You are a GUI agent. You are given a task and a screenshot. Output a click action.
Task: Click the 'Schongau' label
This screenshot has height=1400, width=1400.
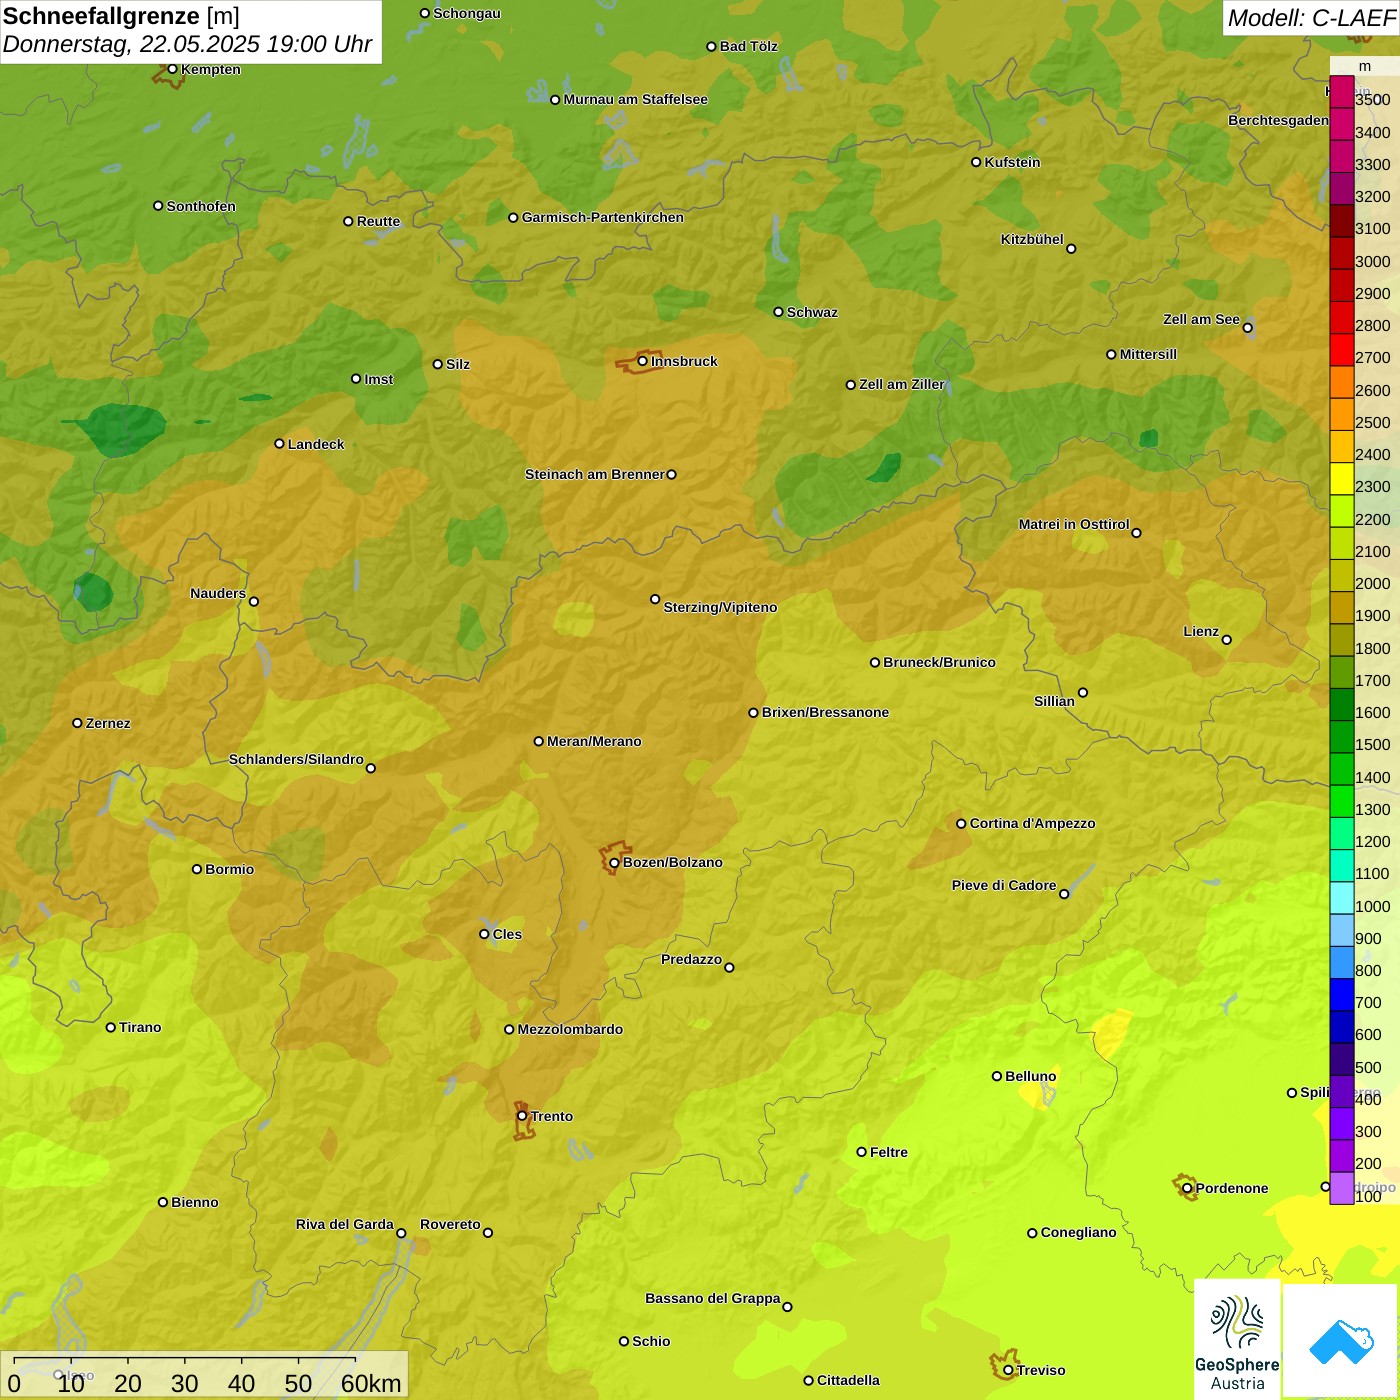[x=467, y=13]
